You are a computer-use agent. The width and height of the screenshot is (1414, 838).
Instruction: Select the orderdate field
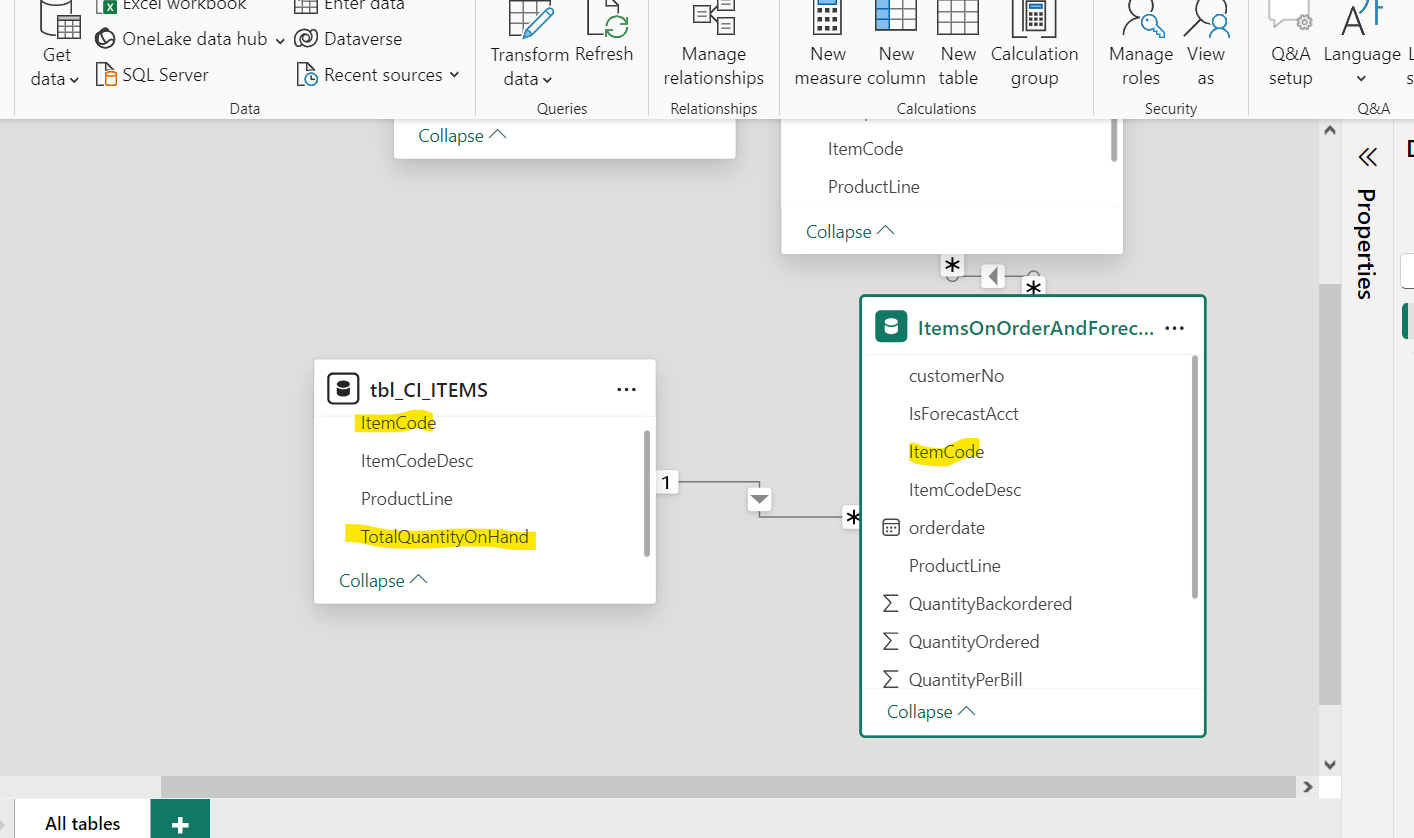click(946, 528)
